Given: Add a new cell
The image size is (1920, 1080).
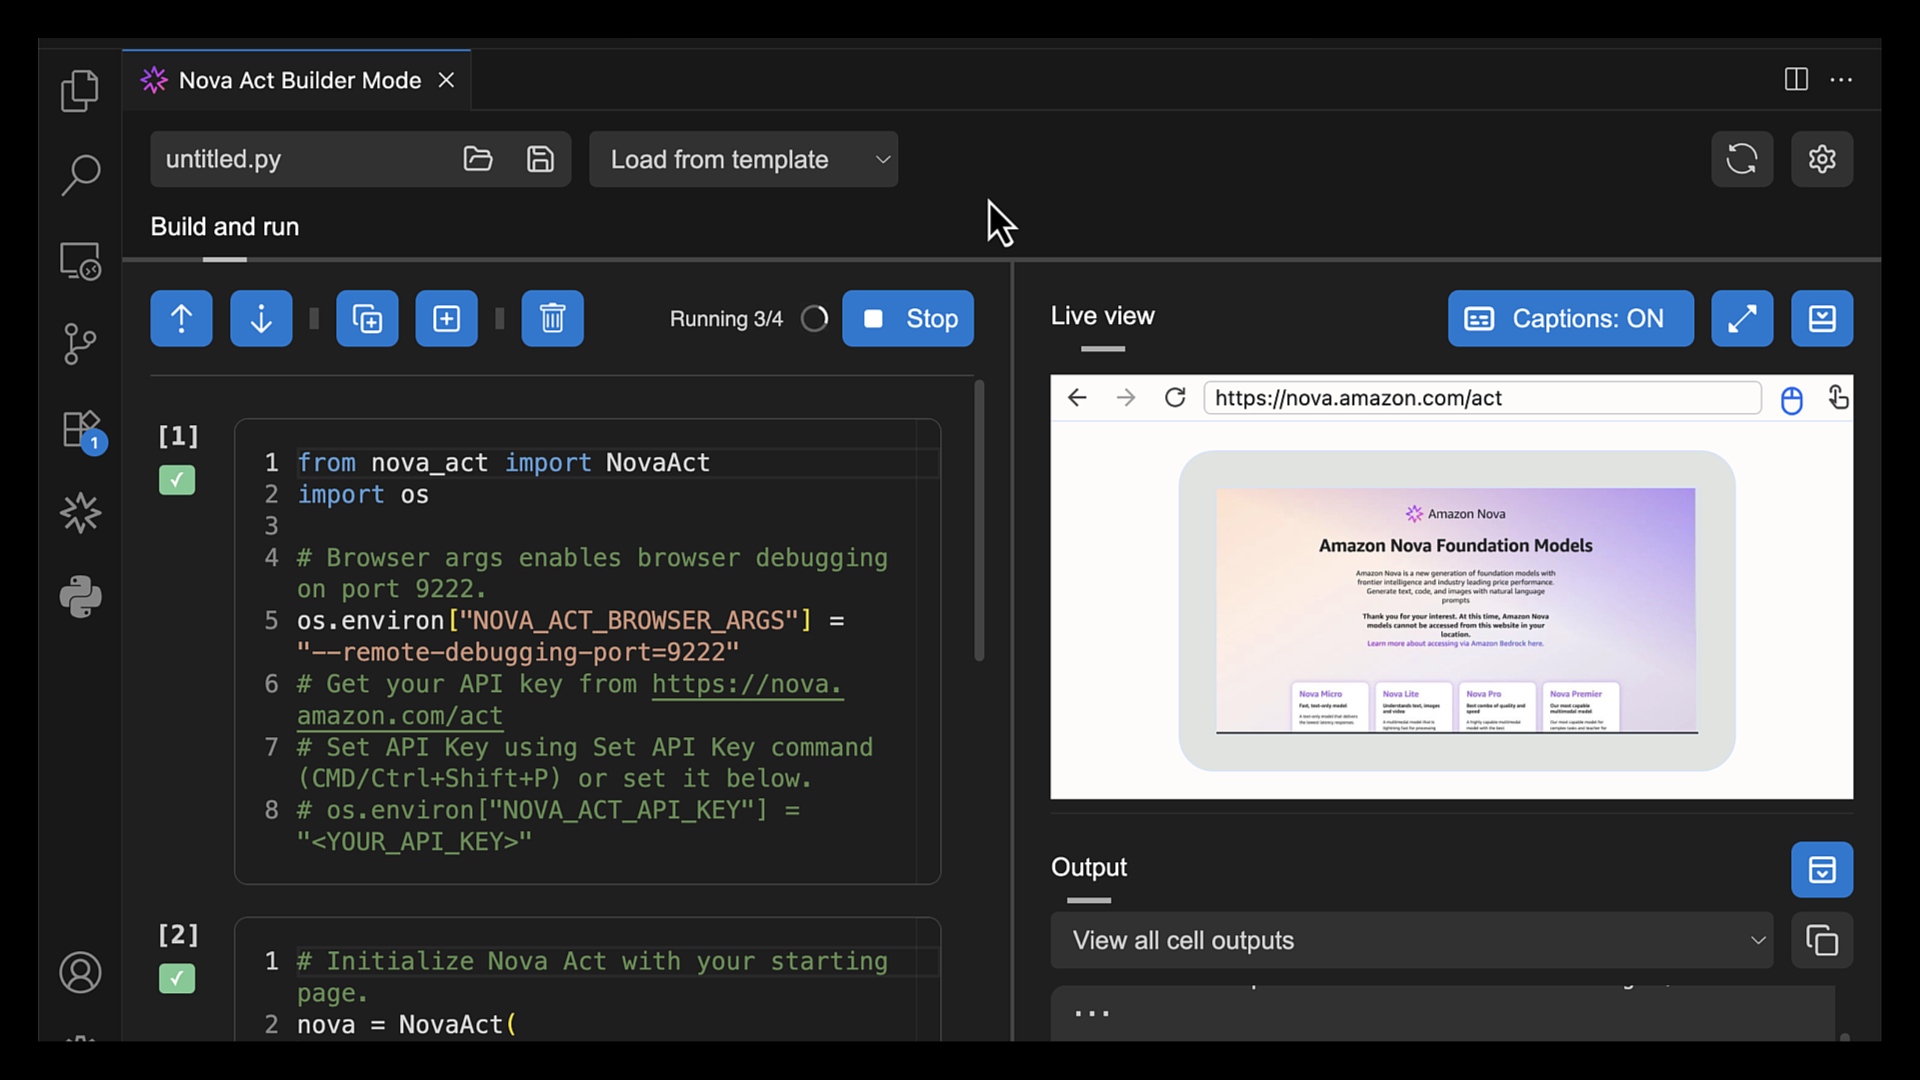Looking at the screenshot, I should pyautogui.click(x=446, y=319).
